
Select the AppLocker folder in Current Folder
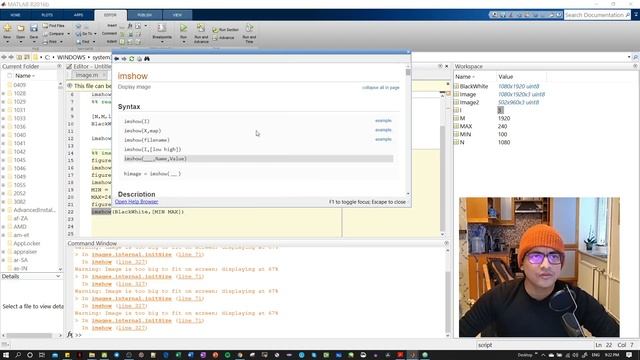[27, 243]
